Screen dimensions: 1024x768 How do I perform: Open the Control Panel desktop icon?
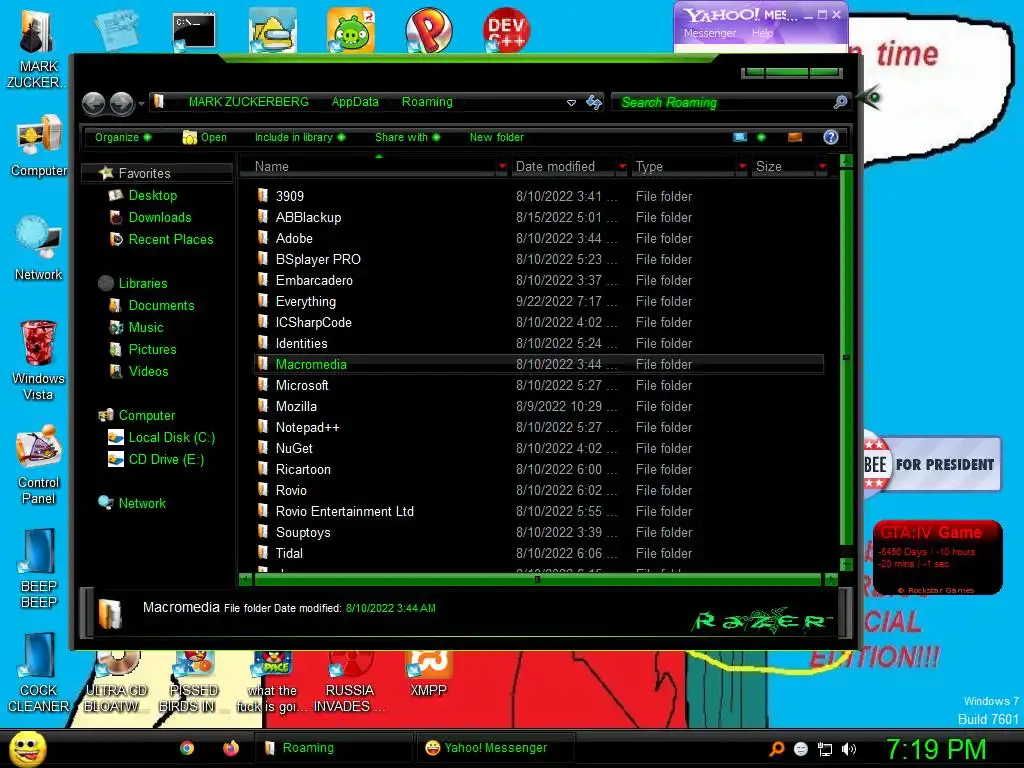39,465
